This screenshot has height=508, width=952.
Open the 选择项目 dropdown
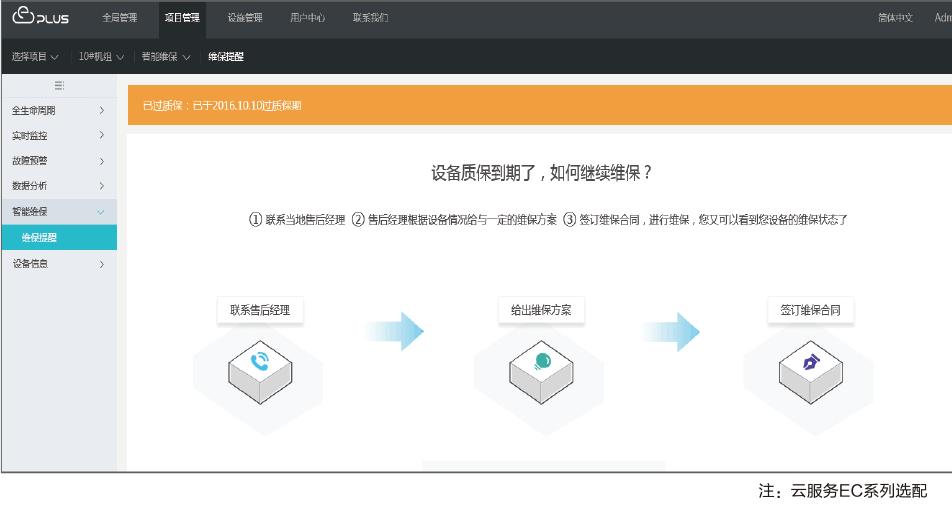35,57
